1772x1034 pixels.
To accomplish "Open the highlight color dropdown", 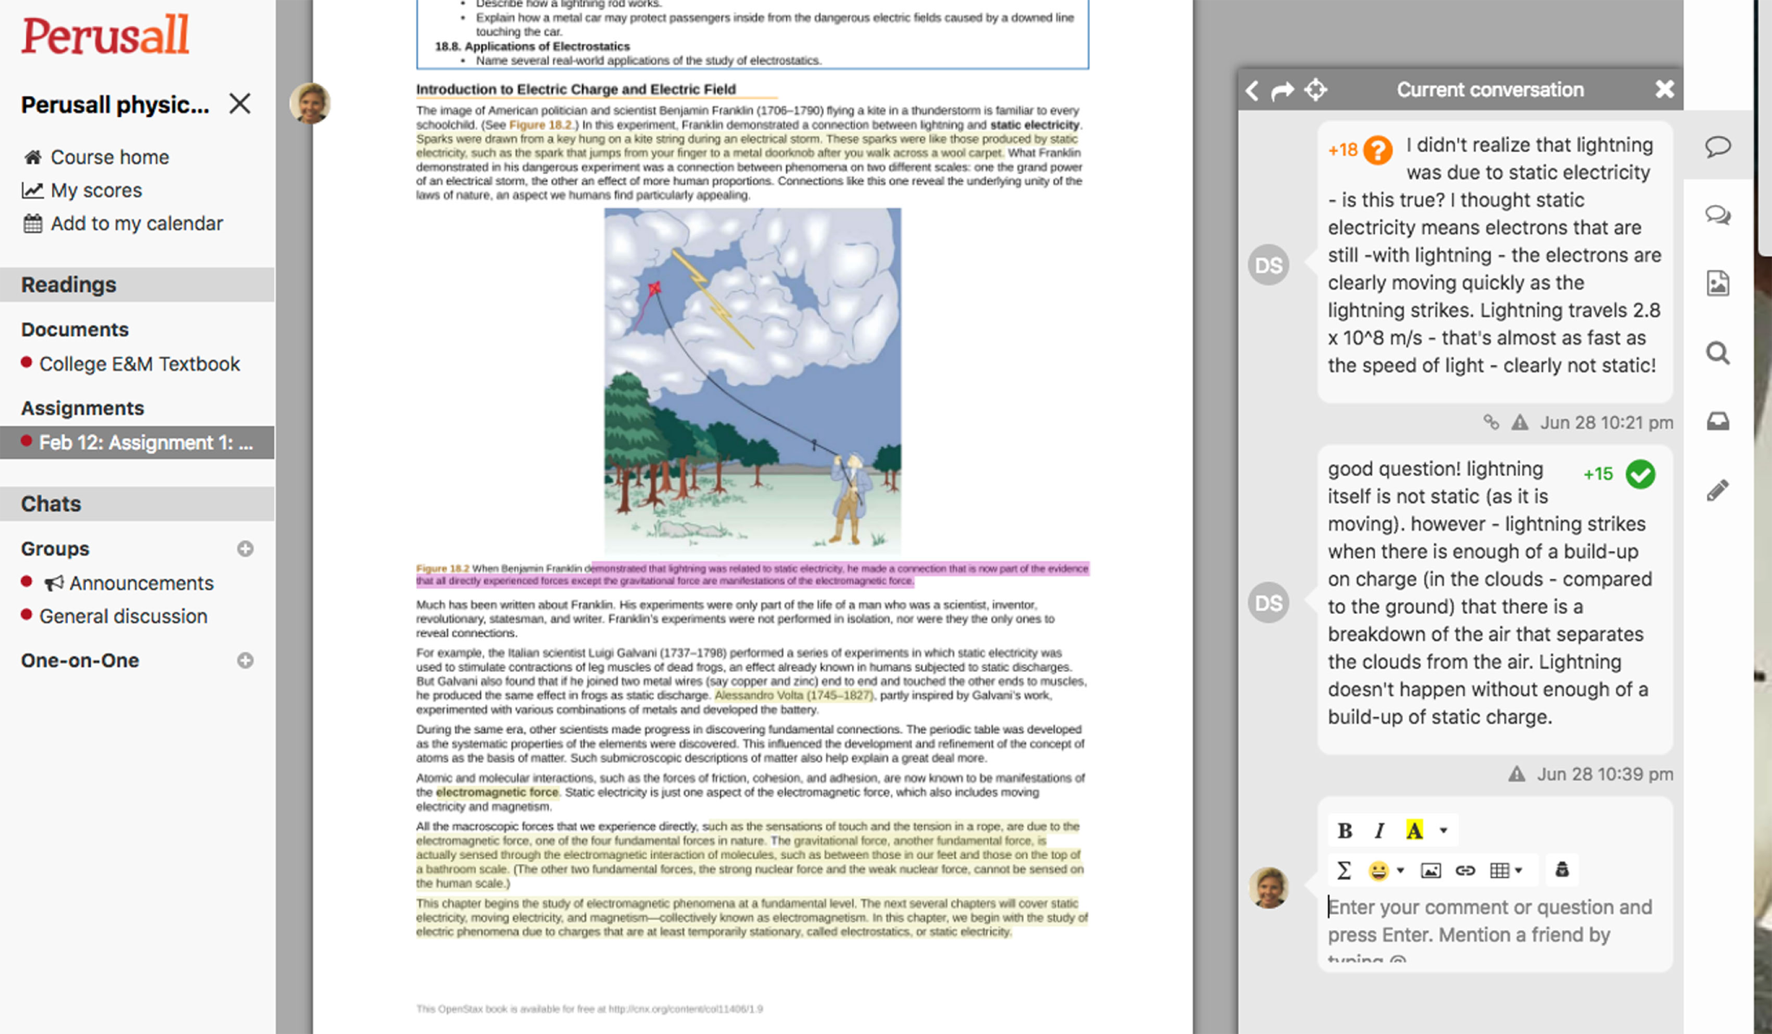I will (x=1441, y=829).
